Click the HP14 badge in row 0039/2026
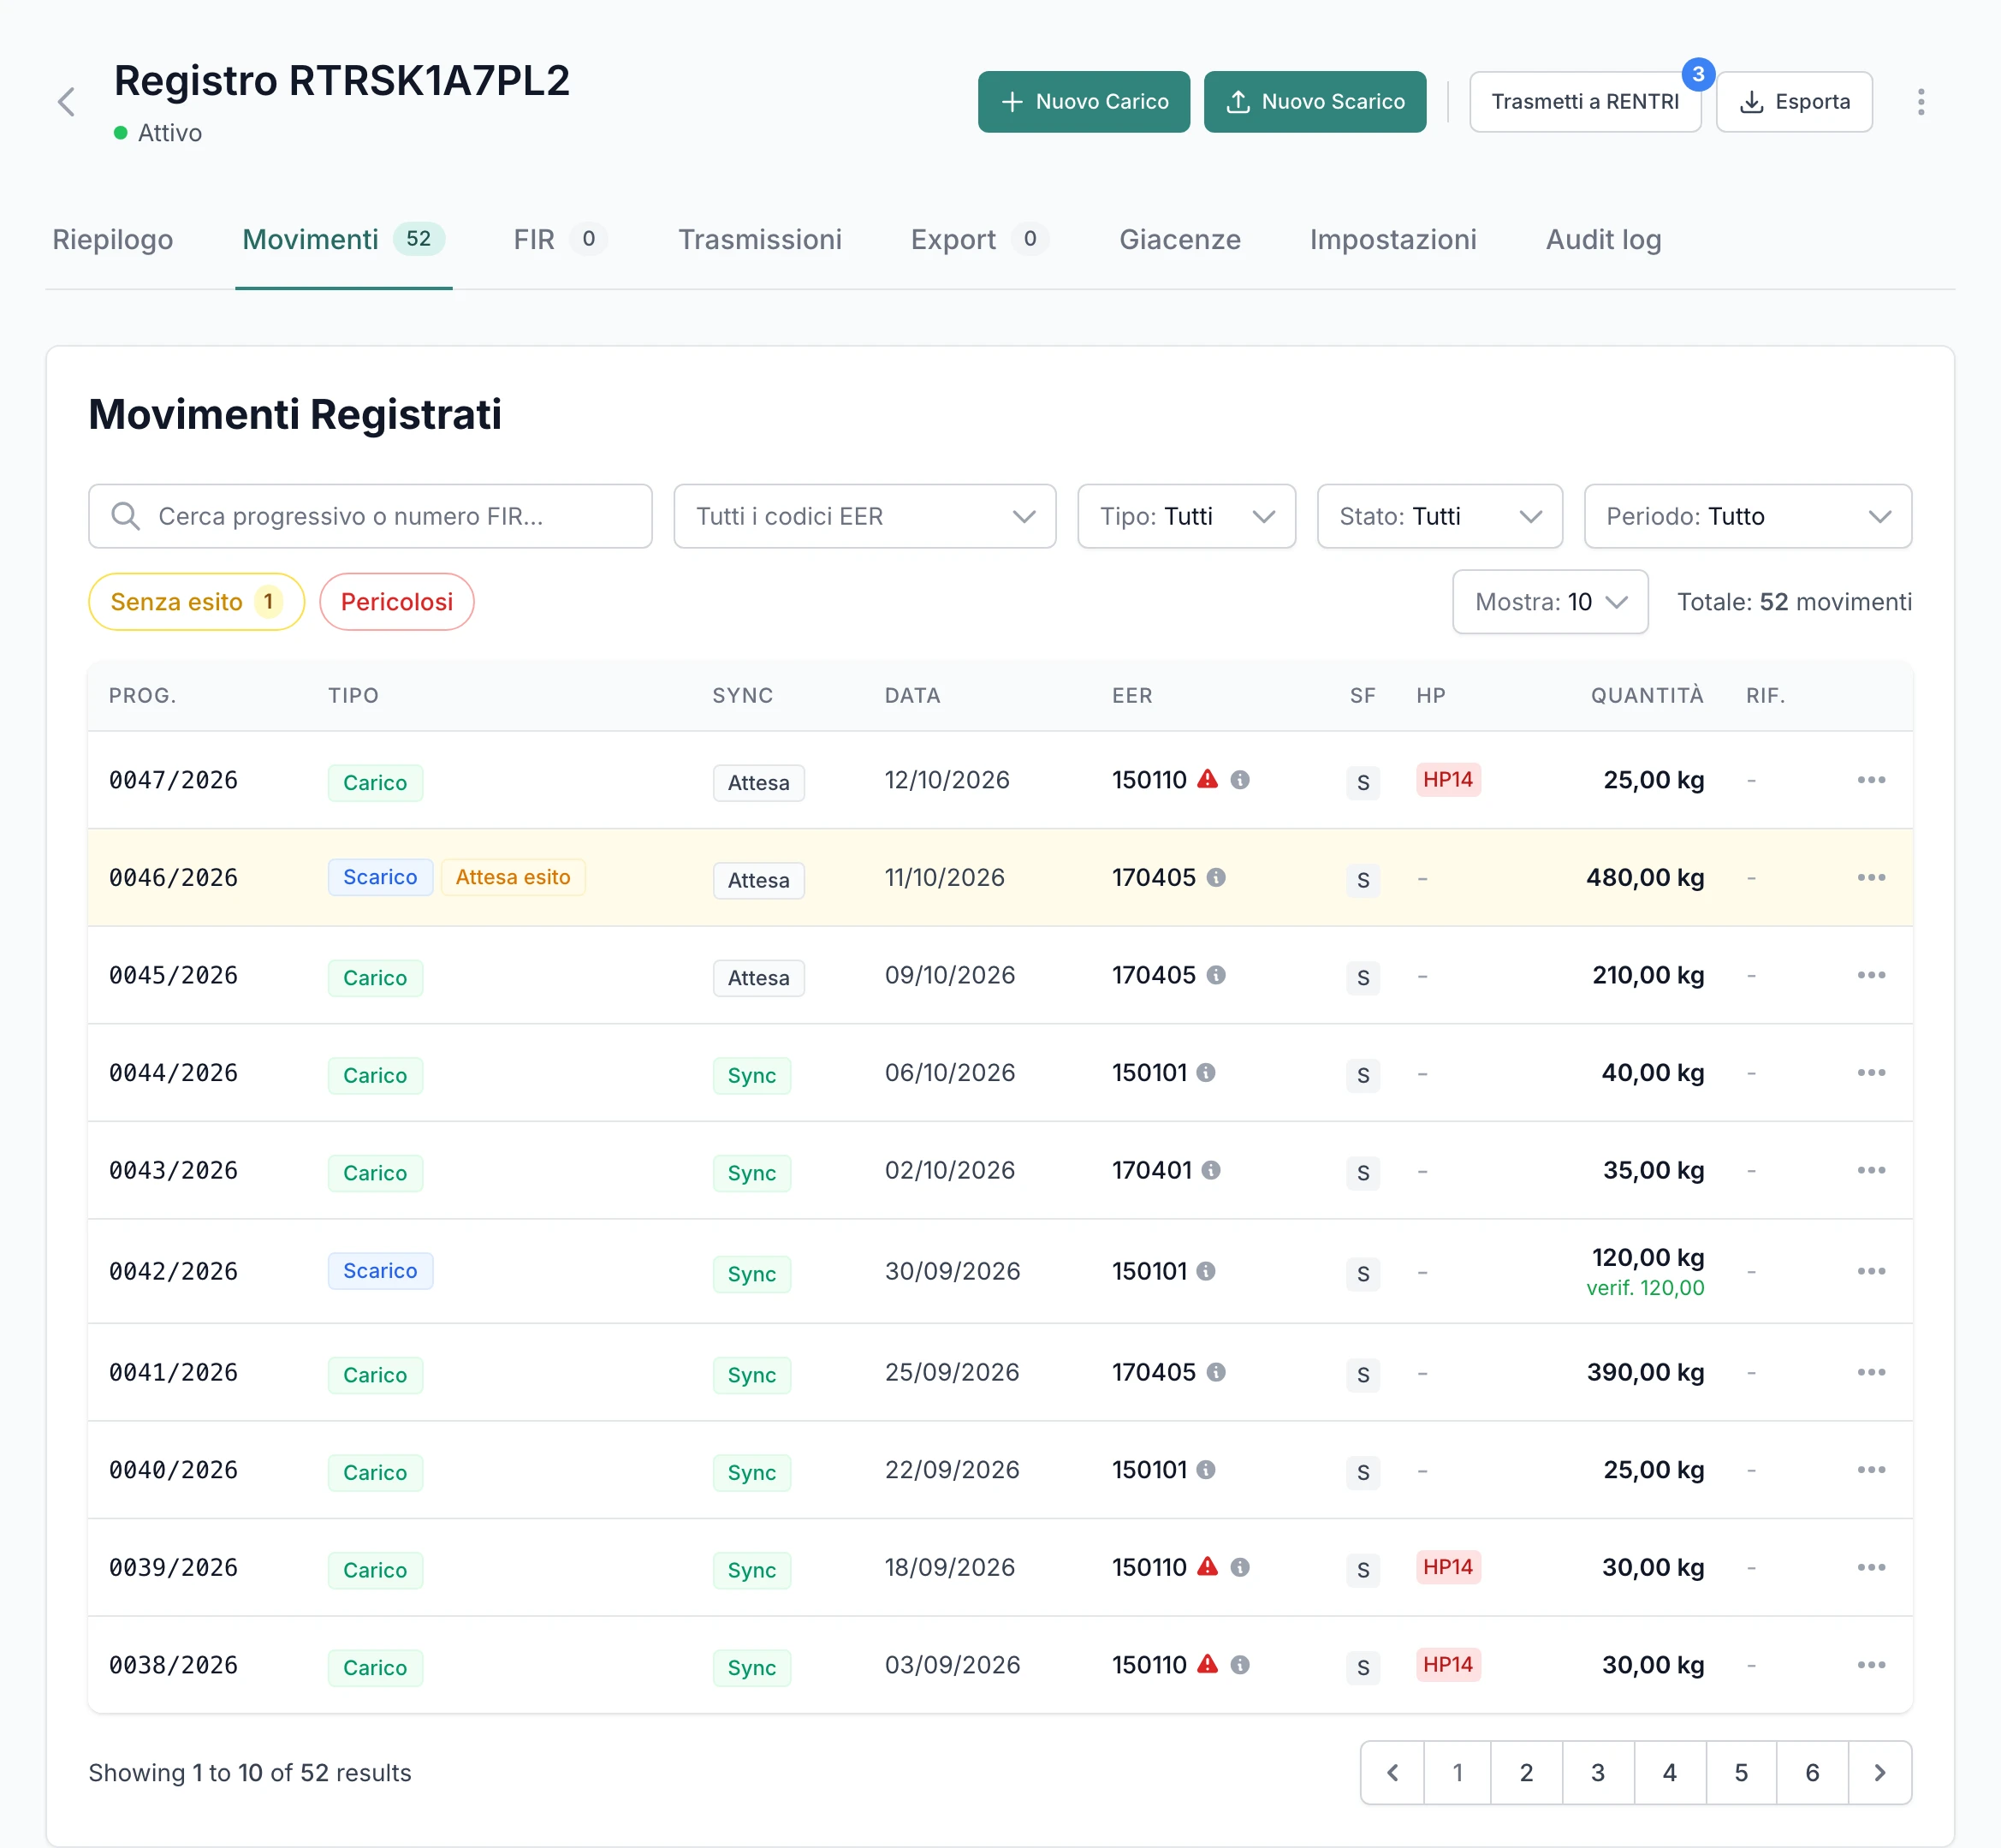Image resolution: width=2001 pixels, height=1848 pixels. (1448, 1566)
